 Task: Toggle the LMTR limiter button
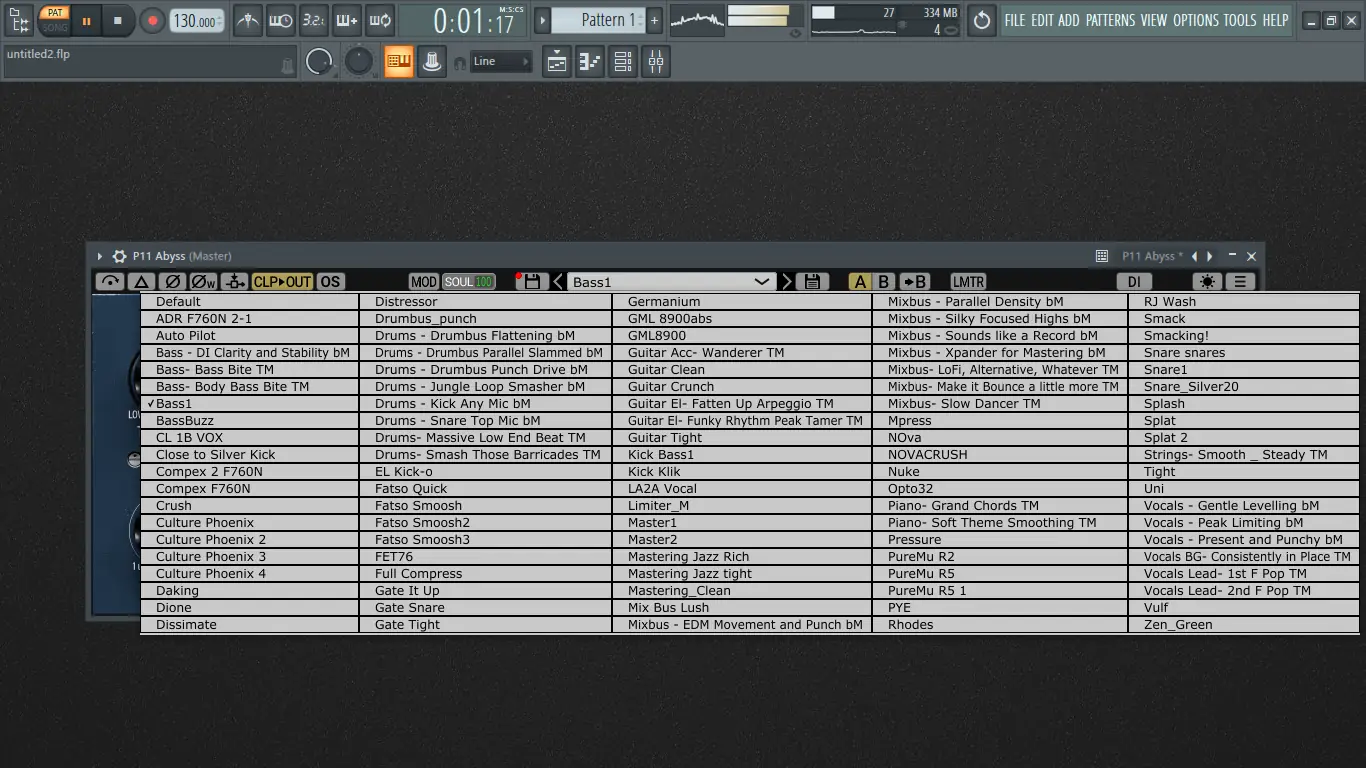pos(968,282)
